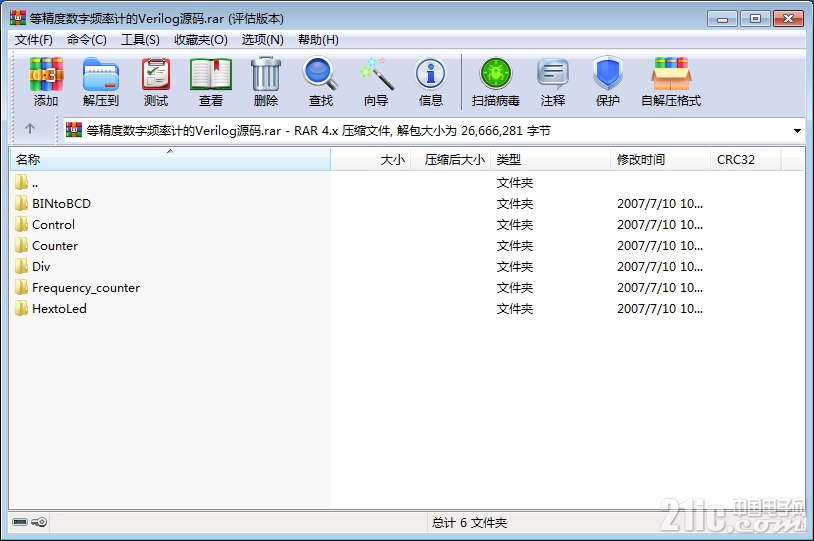Click the drive icon in status bar

pyautogui.click(x=20, y=522)
